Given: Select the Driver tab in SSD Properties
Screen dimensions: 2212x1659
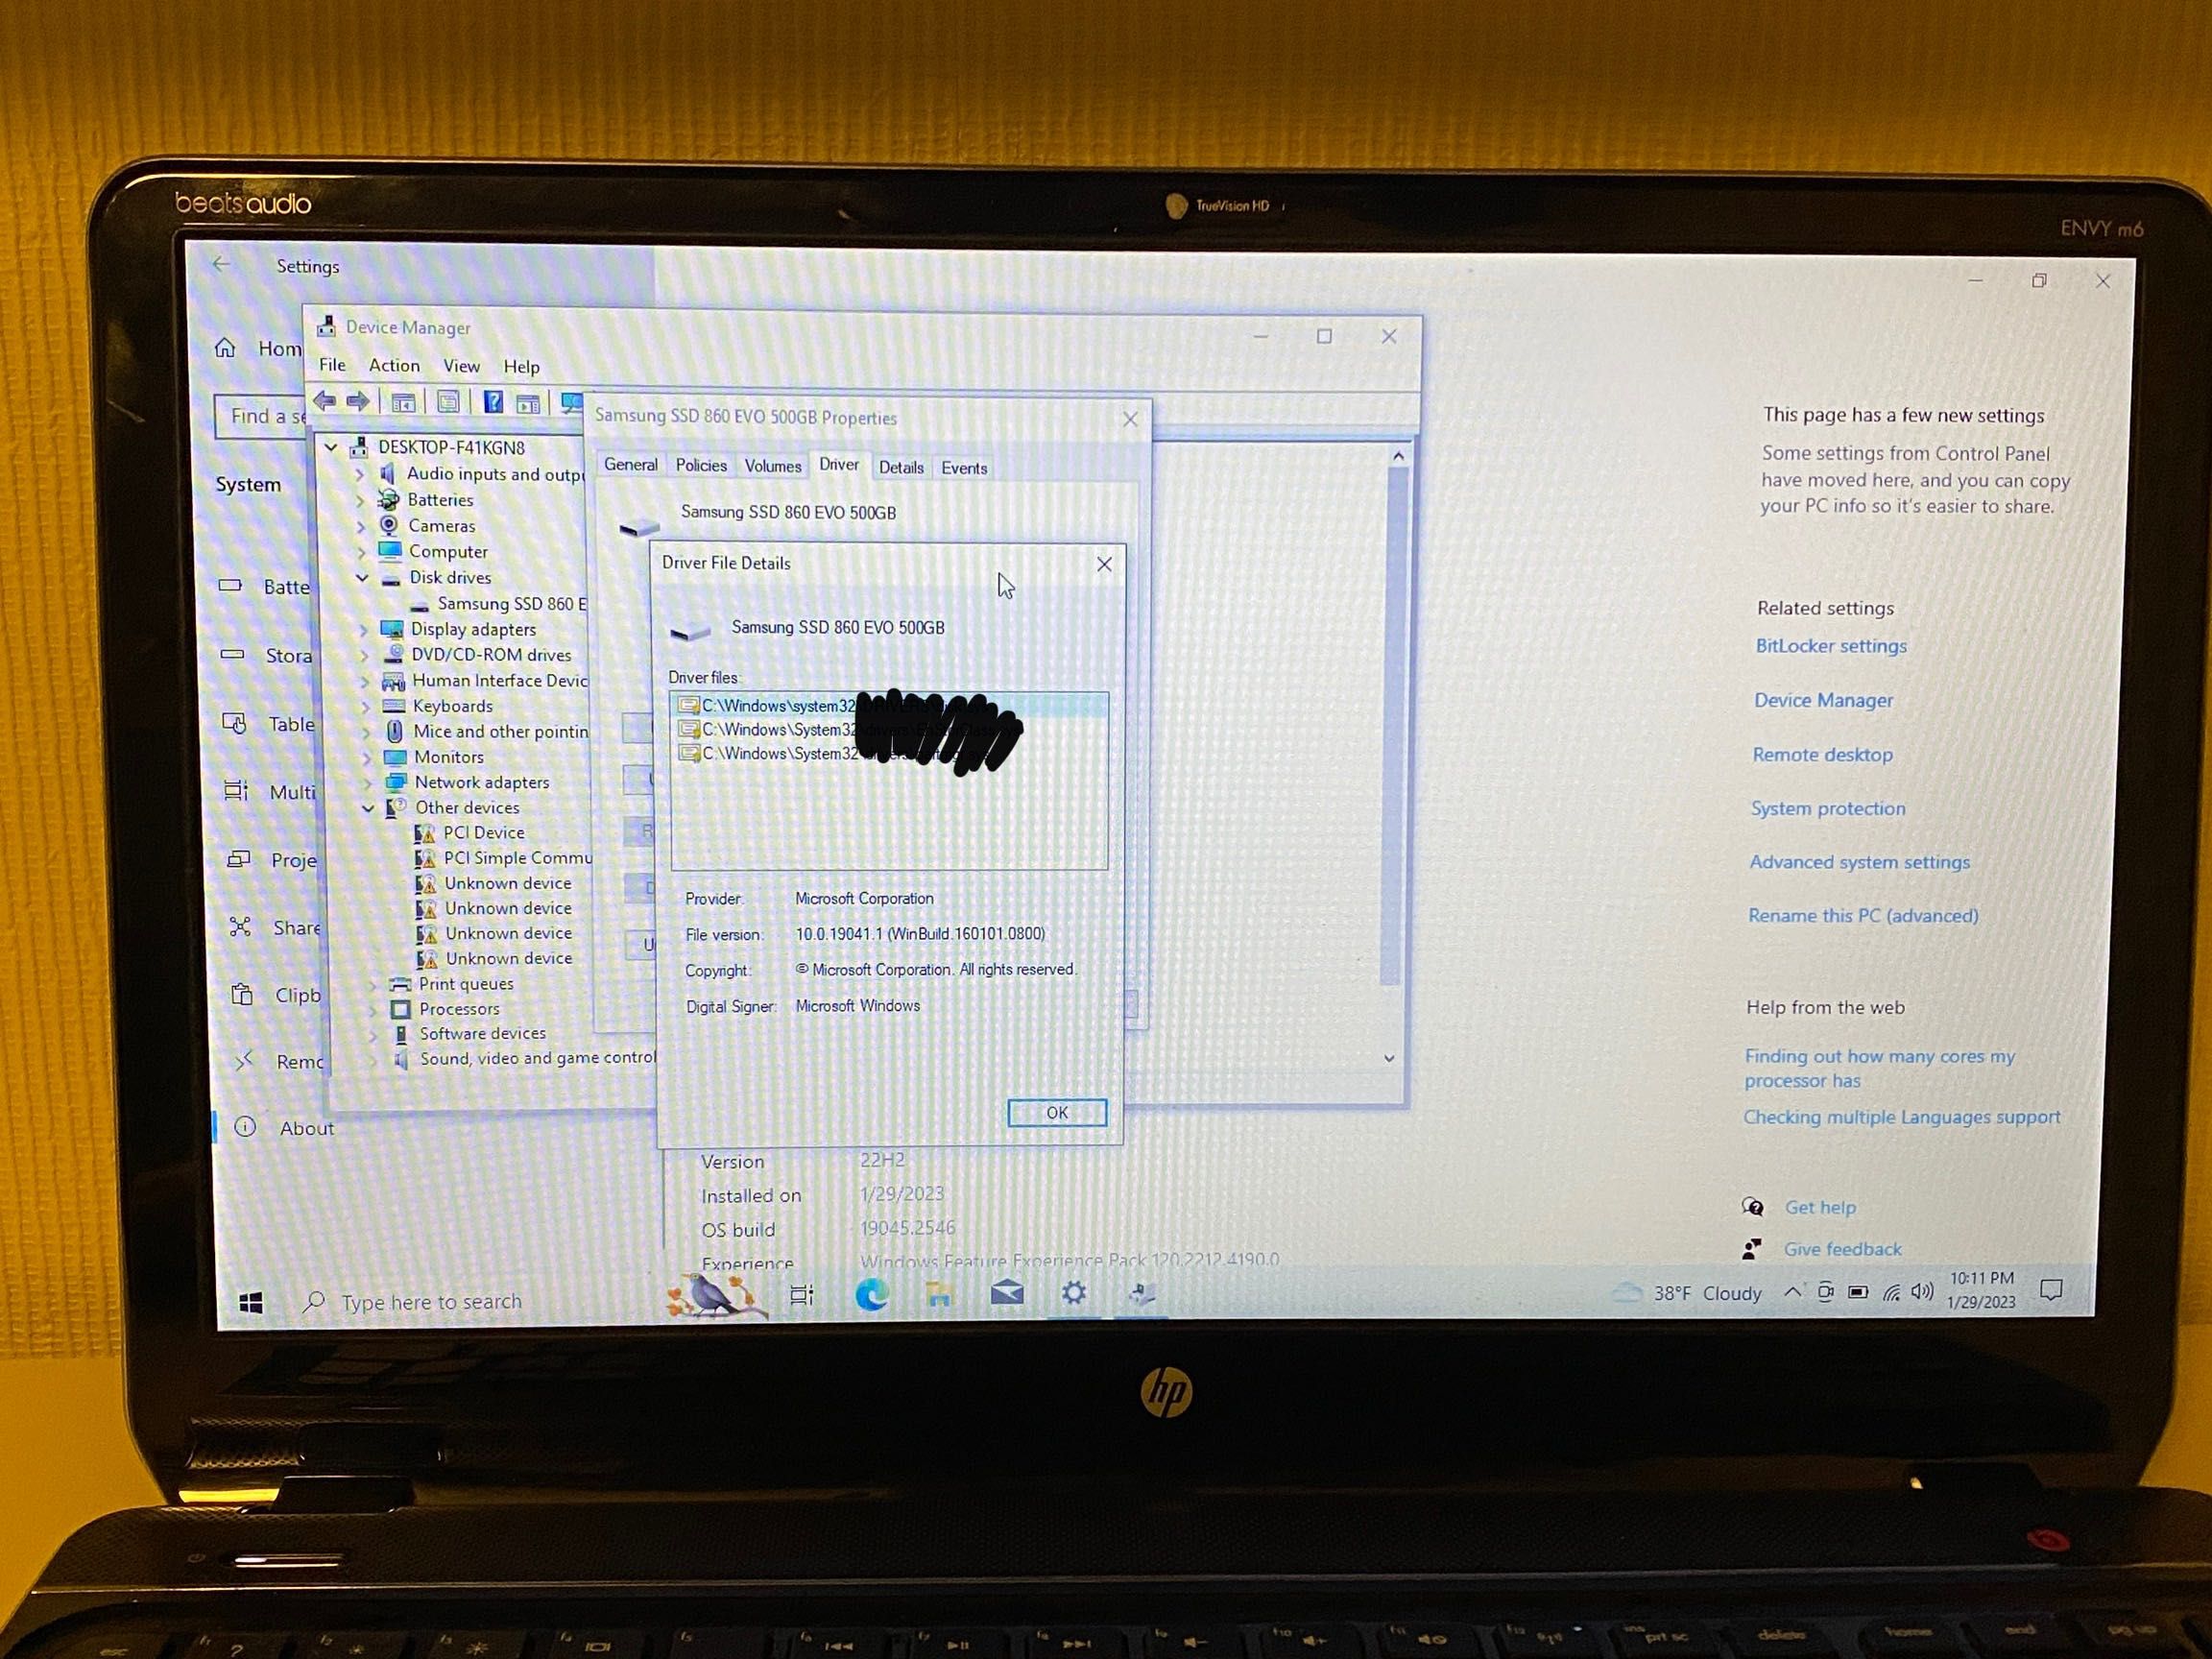Looking at the screenshot, I should (x=836, y=467).
